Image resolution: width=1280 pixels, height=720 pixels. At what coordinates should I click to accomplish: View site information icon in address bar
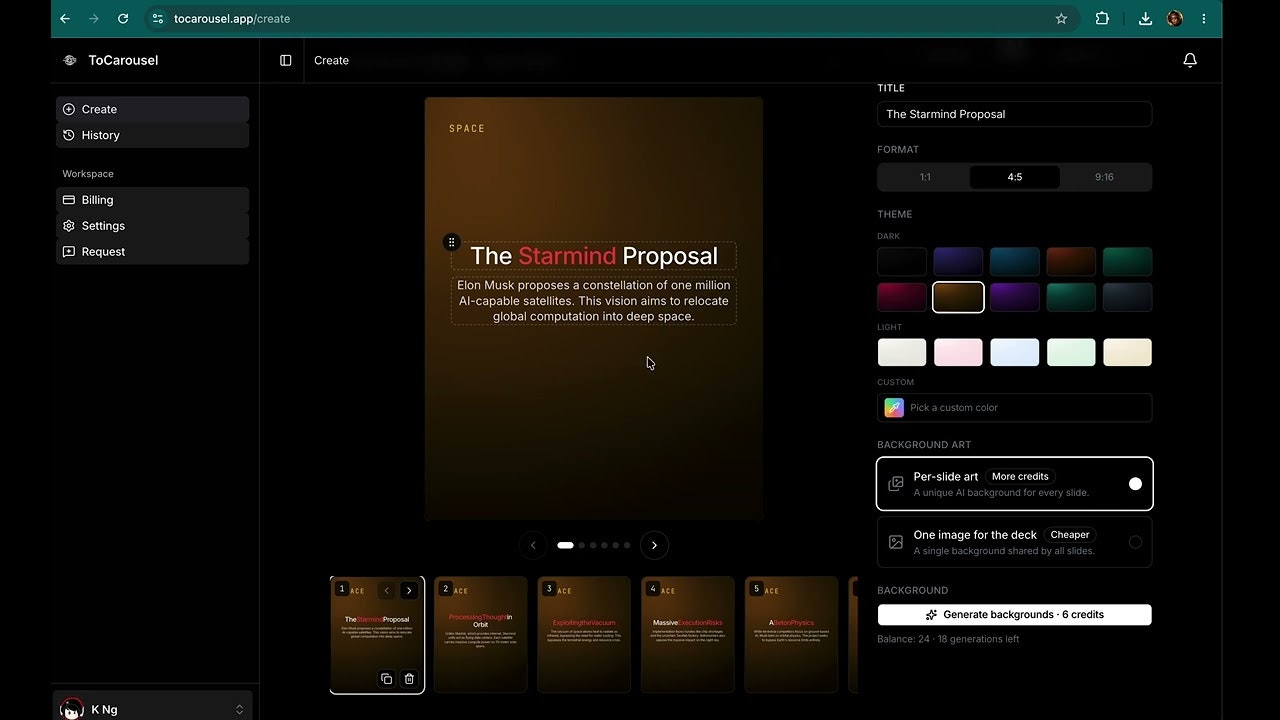point(158,18)
